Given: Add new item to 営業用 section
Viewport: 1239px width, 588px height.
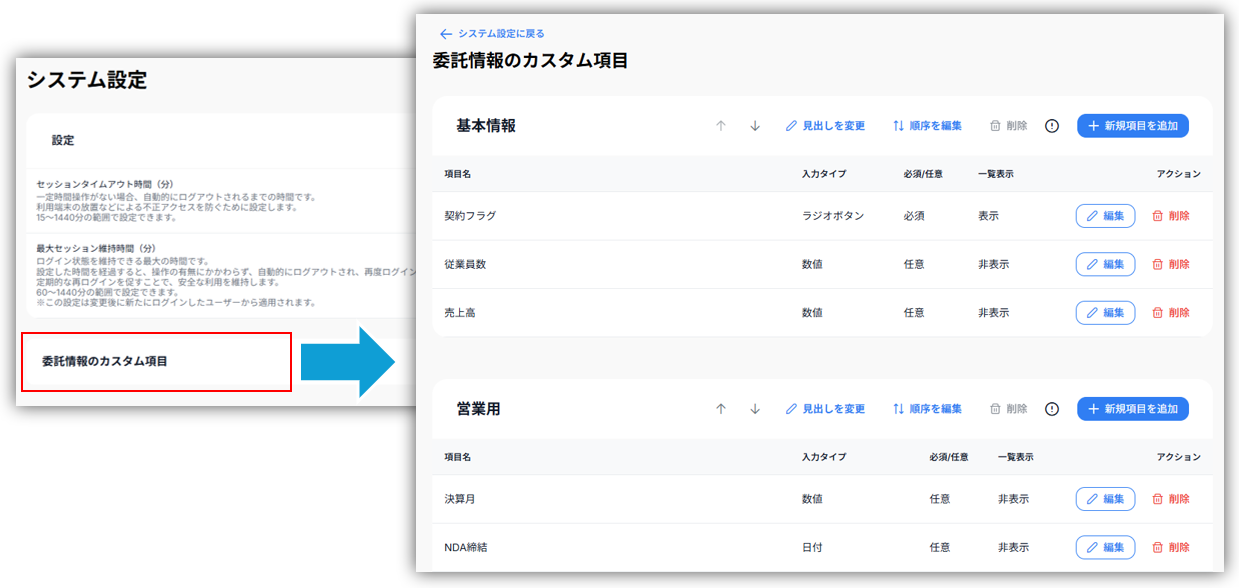Looking at the screenshot, I should click(x=1132, y=409).
